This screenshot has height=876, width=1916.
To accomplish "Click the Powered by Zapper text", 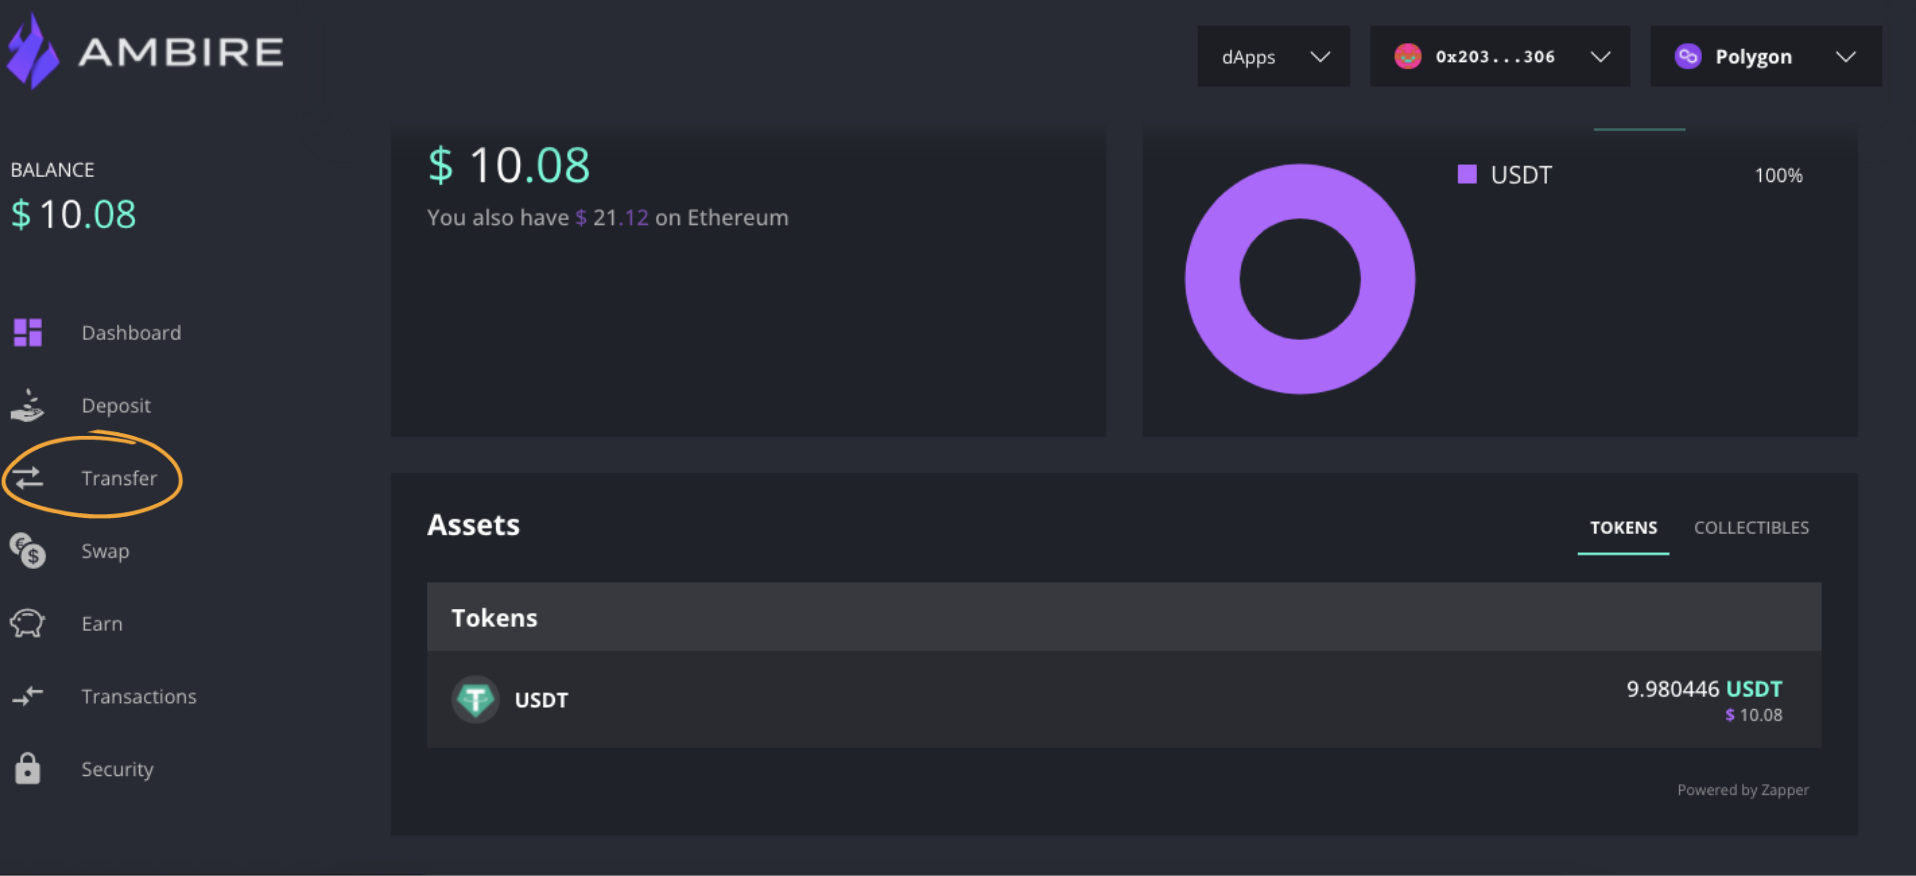I will [x=1743, y=790].
